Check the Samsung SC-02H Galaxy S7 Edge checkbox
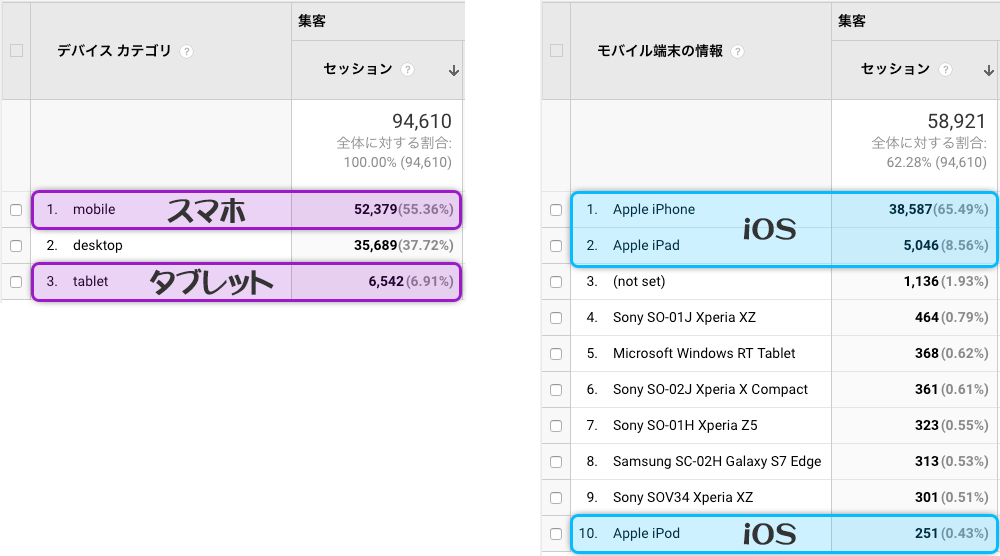 (x=556, y=462)
